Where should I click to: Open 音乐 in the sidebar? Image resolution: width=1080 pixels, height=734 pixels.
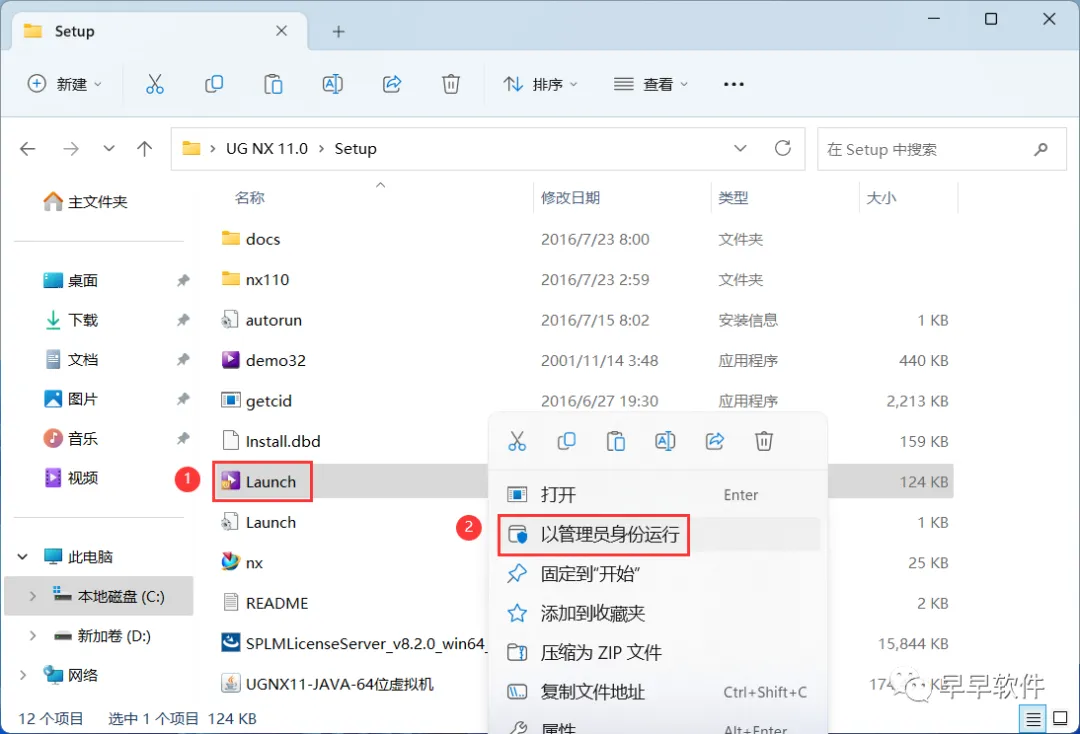tap(72, 439)
